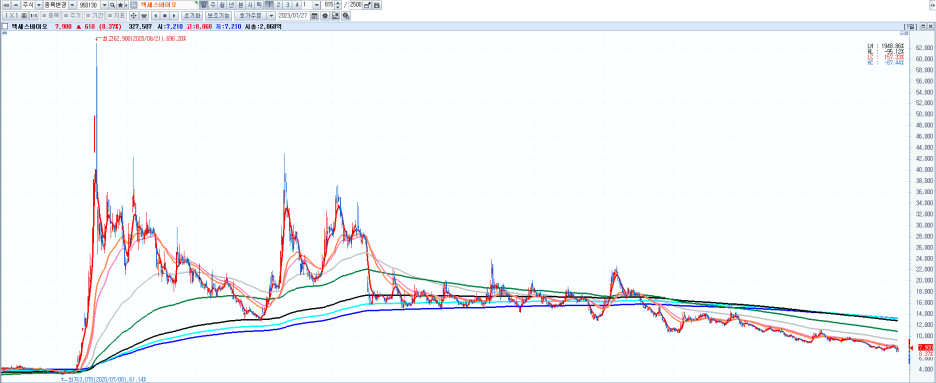Click the date field 2023/01/27
This screenshot has height=383, width=936.
click(294, 16)
